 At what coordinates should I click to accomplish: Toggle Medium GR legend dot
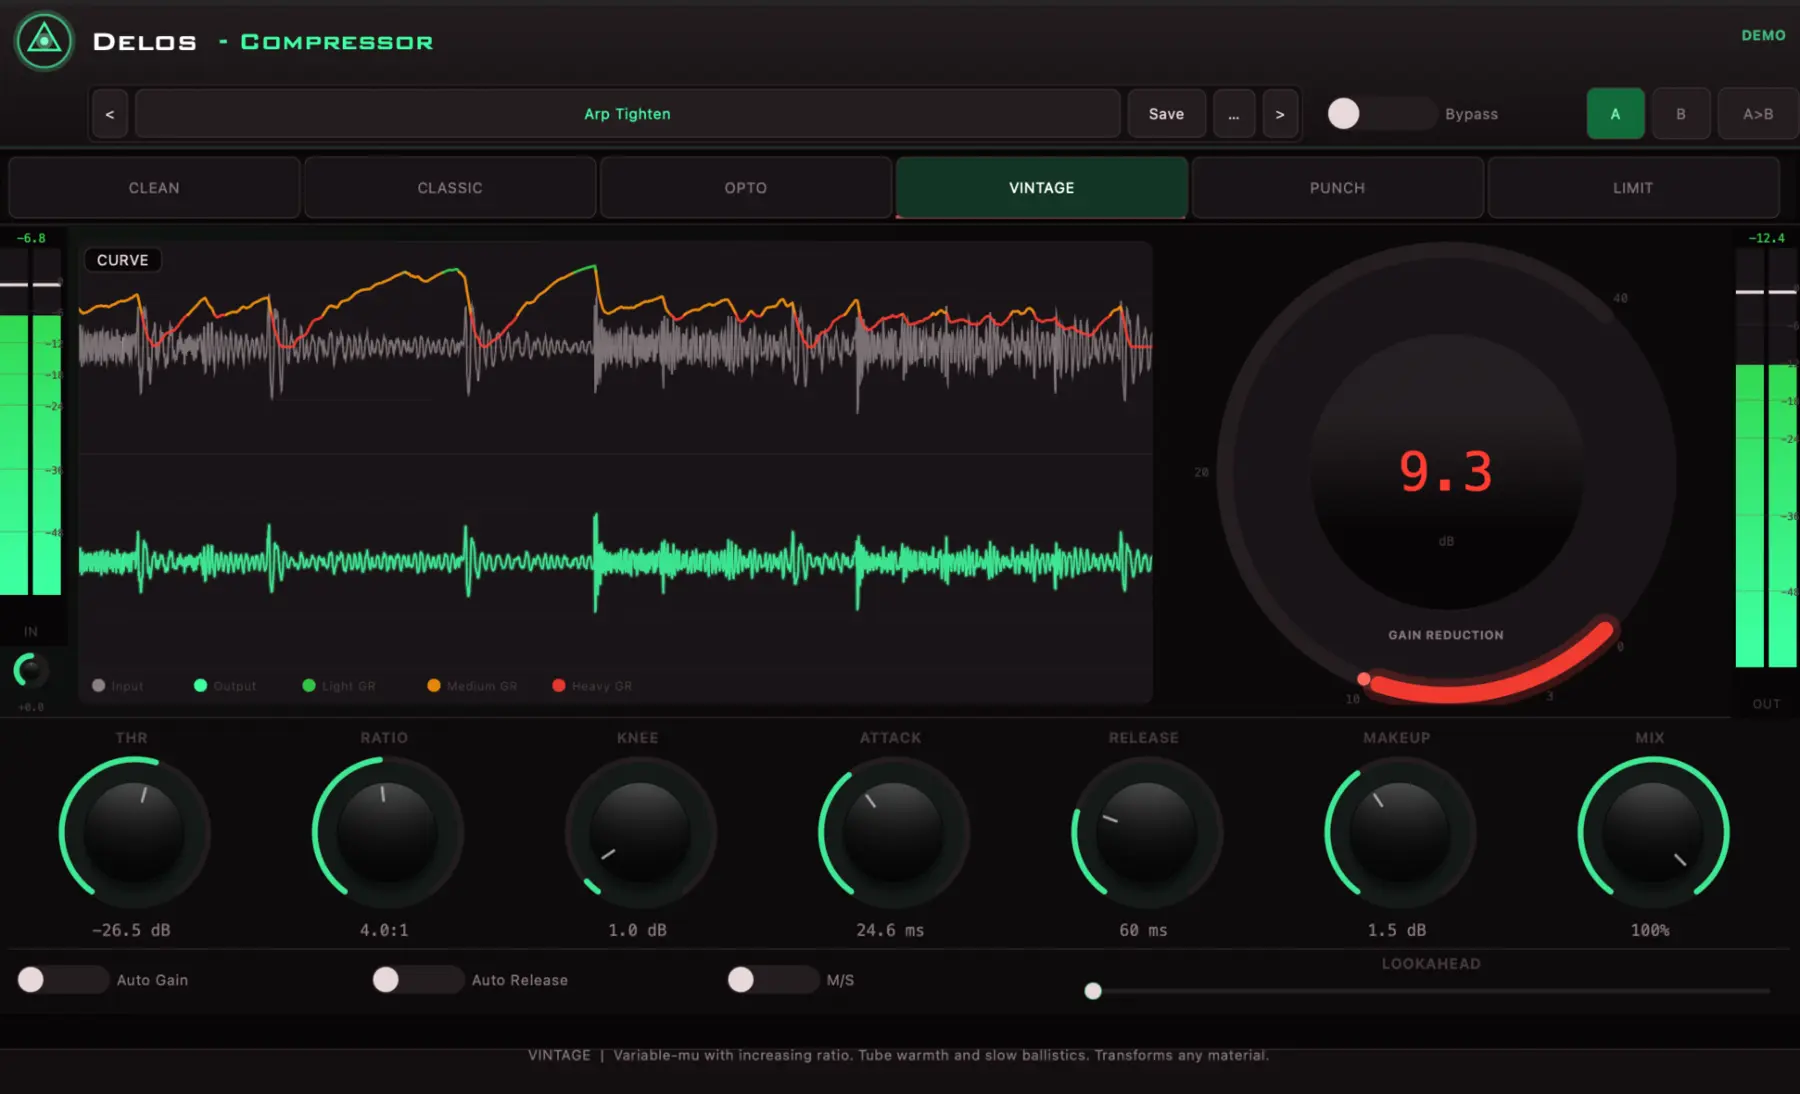point(434,686)
